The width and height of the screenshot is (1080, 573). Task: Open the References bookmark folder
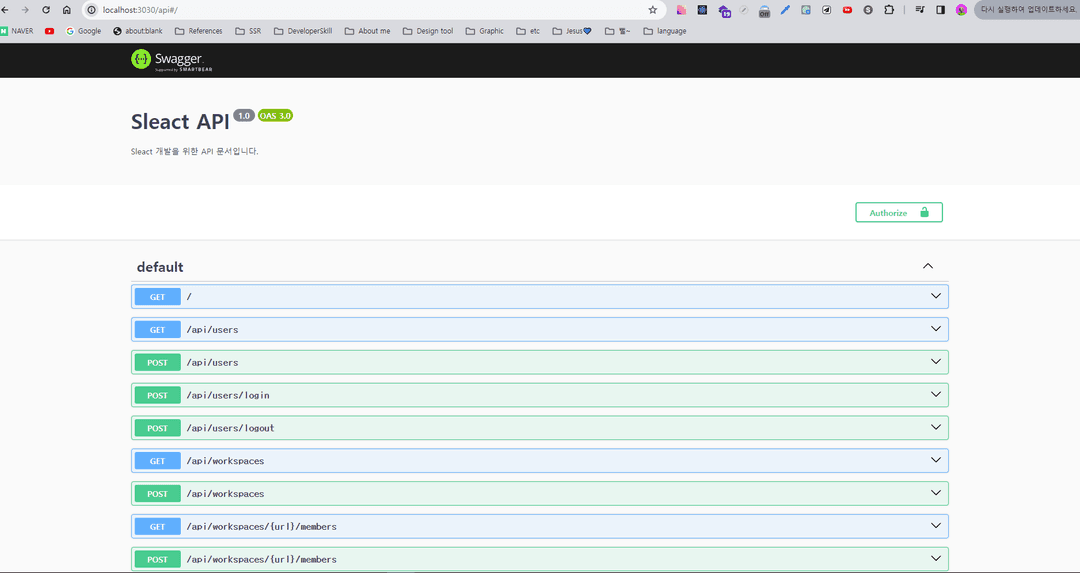click(x=198, y=31)
